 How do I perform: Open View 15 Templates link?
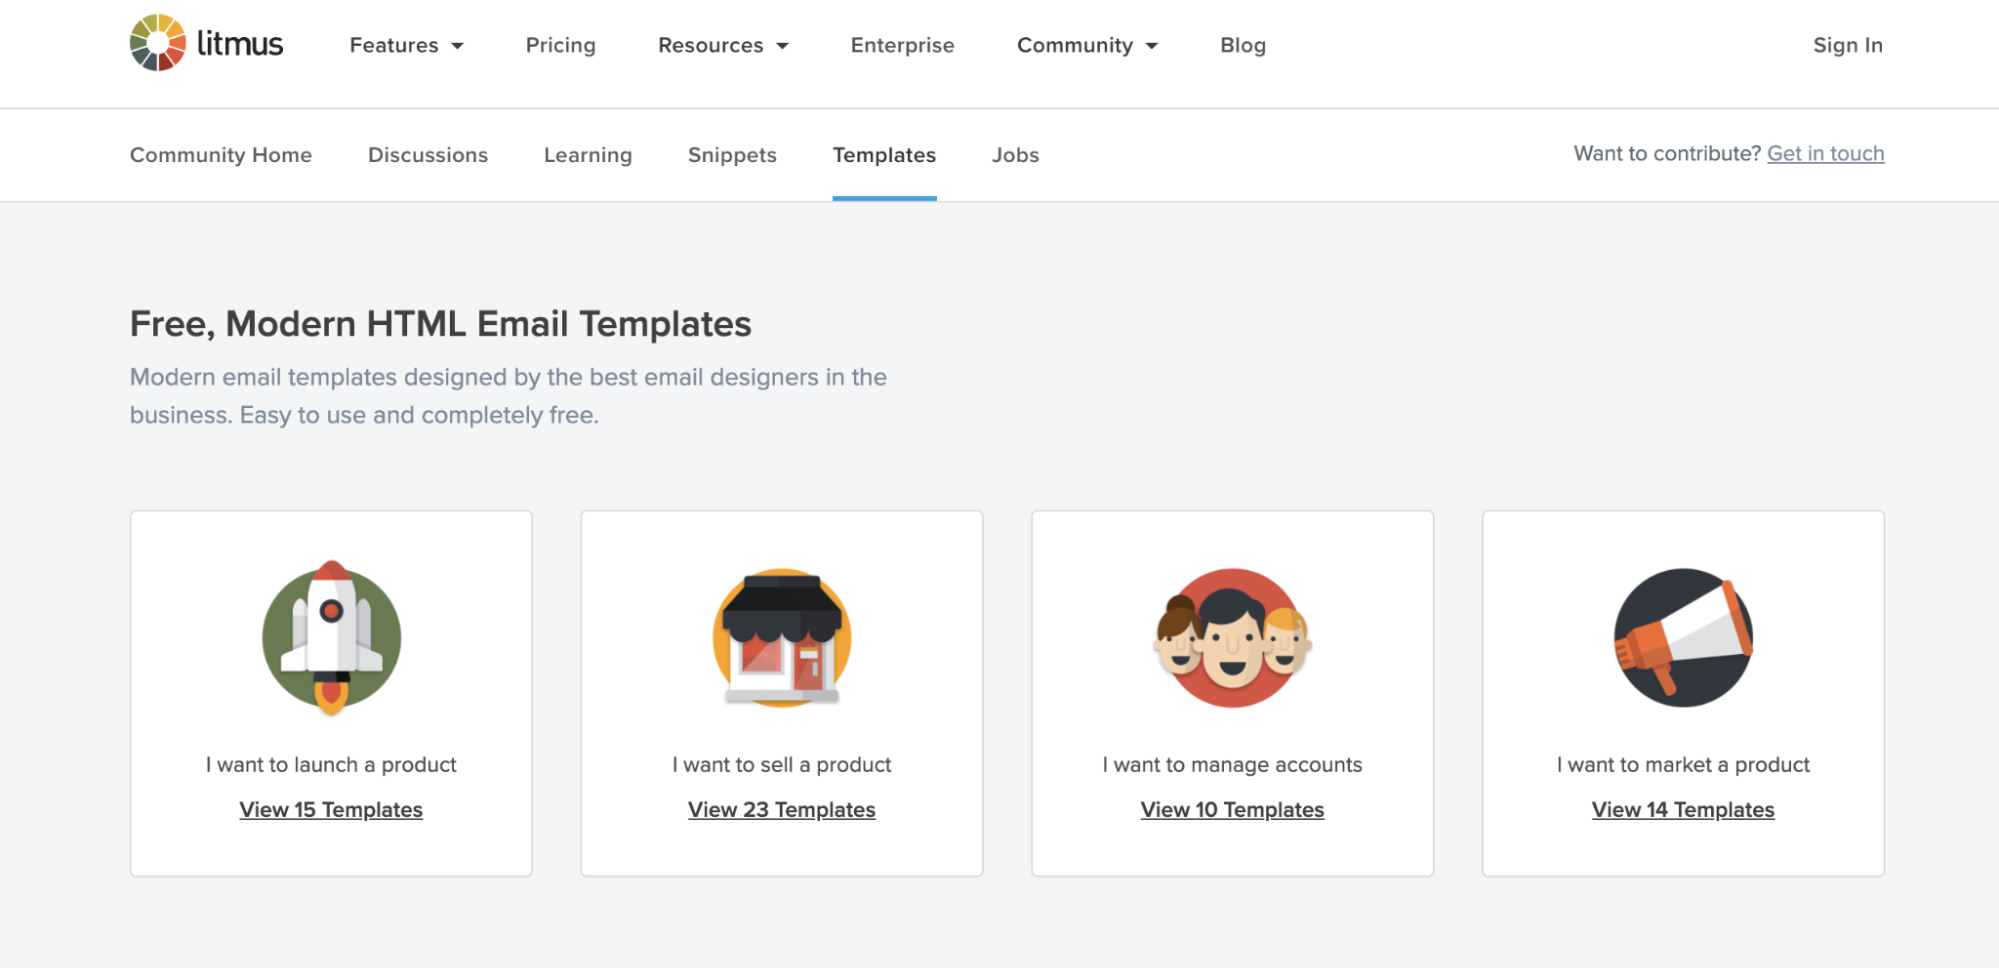[x=331, y=809]
